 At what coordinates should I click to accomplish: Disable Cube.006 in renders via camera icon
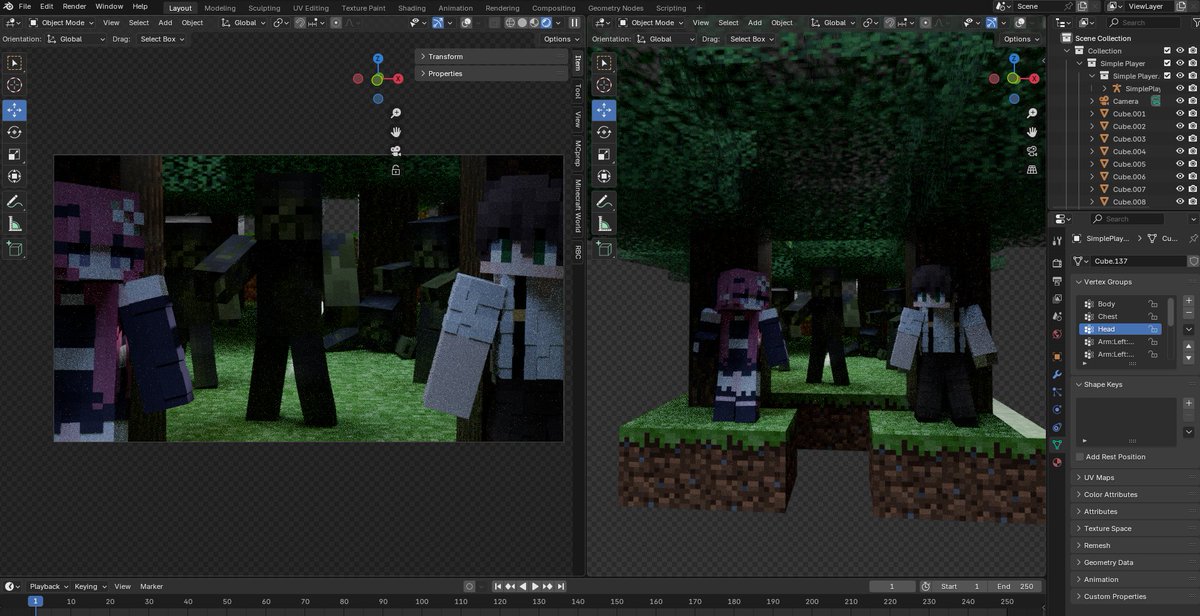[x=1193, y=177]
